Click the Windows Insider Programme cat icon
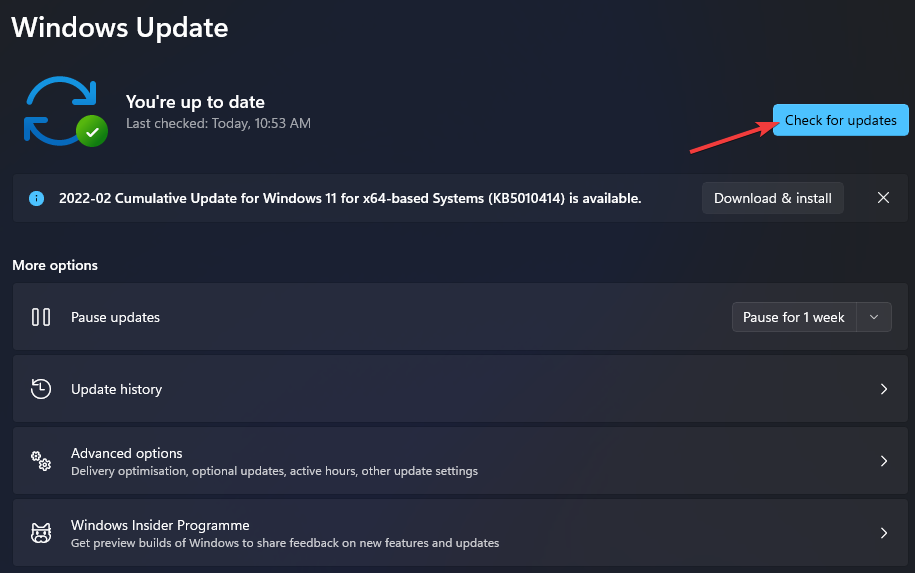 pos(41,533)
